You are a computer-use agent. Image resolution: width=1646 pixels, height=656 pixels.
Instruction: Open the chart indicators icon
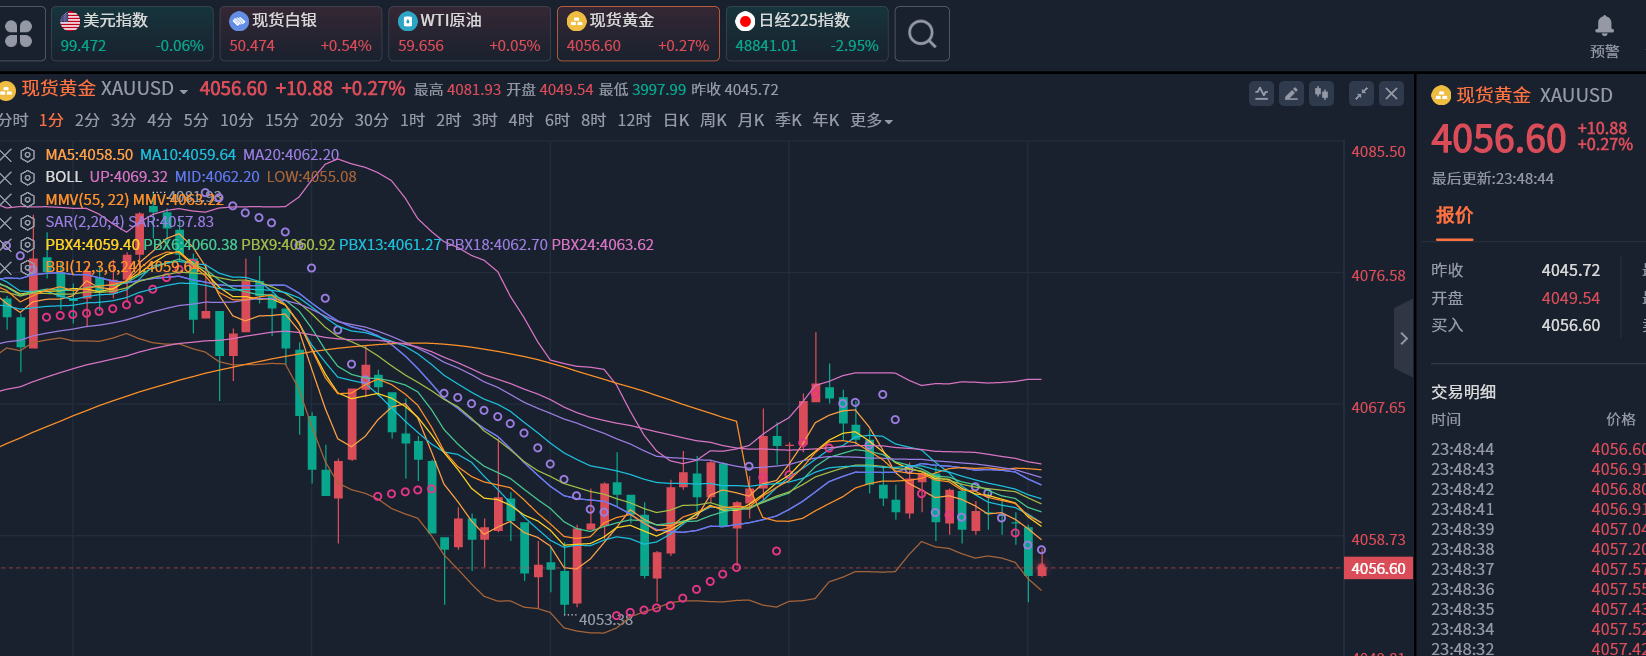click(1261, 94)
